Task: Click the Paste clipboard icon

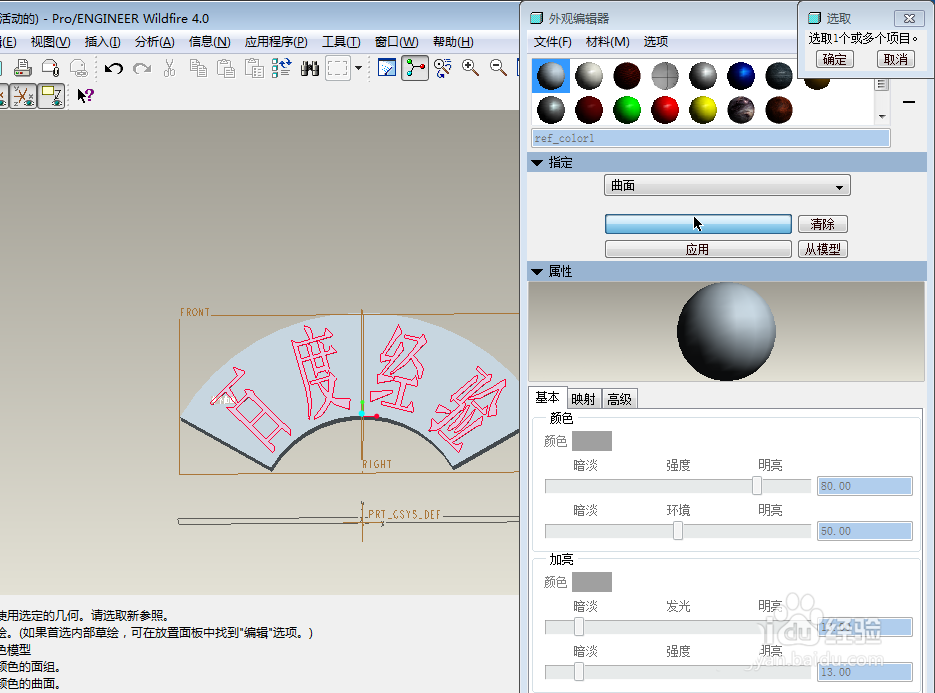Action: (x=225, y=68)
